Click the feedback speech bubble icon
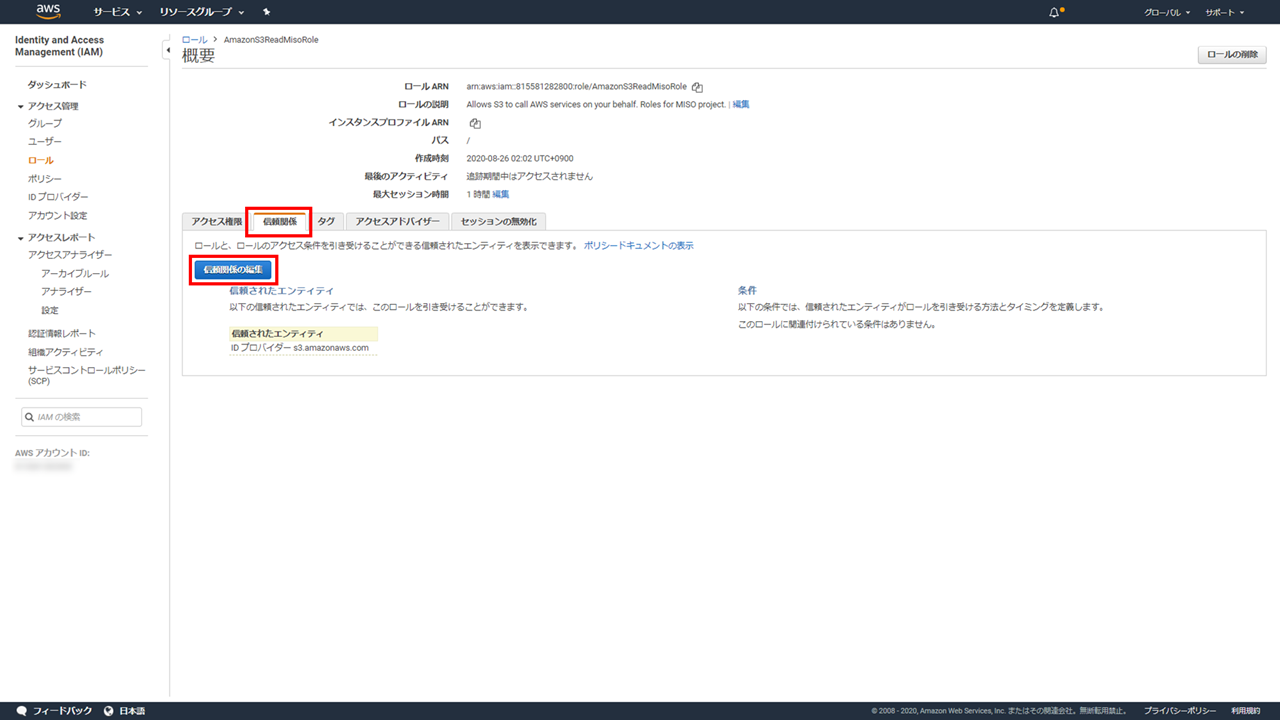 (x=21, y=711)
